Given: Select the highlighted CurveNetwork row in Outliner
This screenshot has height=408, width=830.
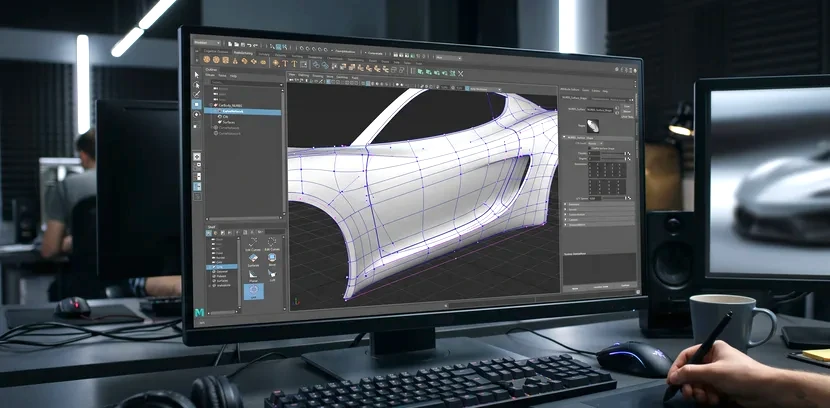Looking at the screenshot, I should tap(242, 111).
